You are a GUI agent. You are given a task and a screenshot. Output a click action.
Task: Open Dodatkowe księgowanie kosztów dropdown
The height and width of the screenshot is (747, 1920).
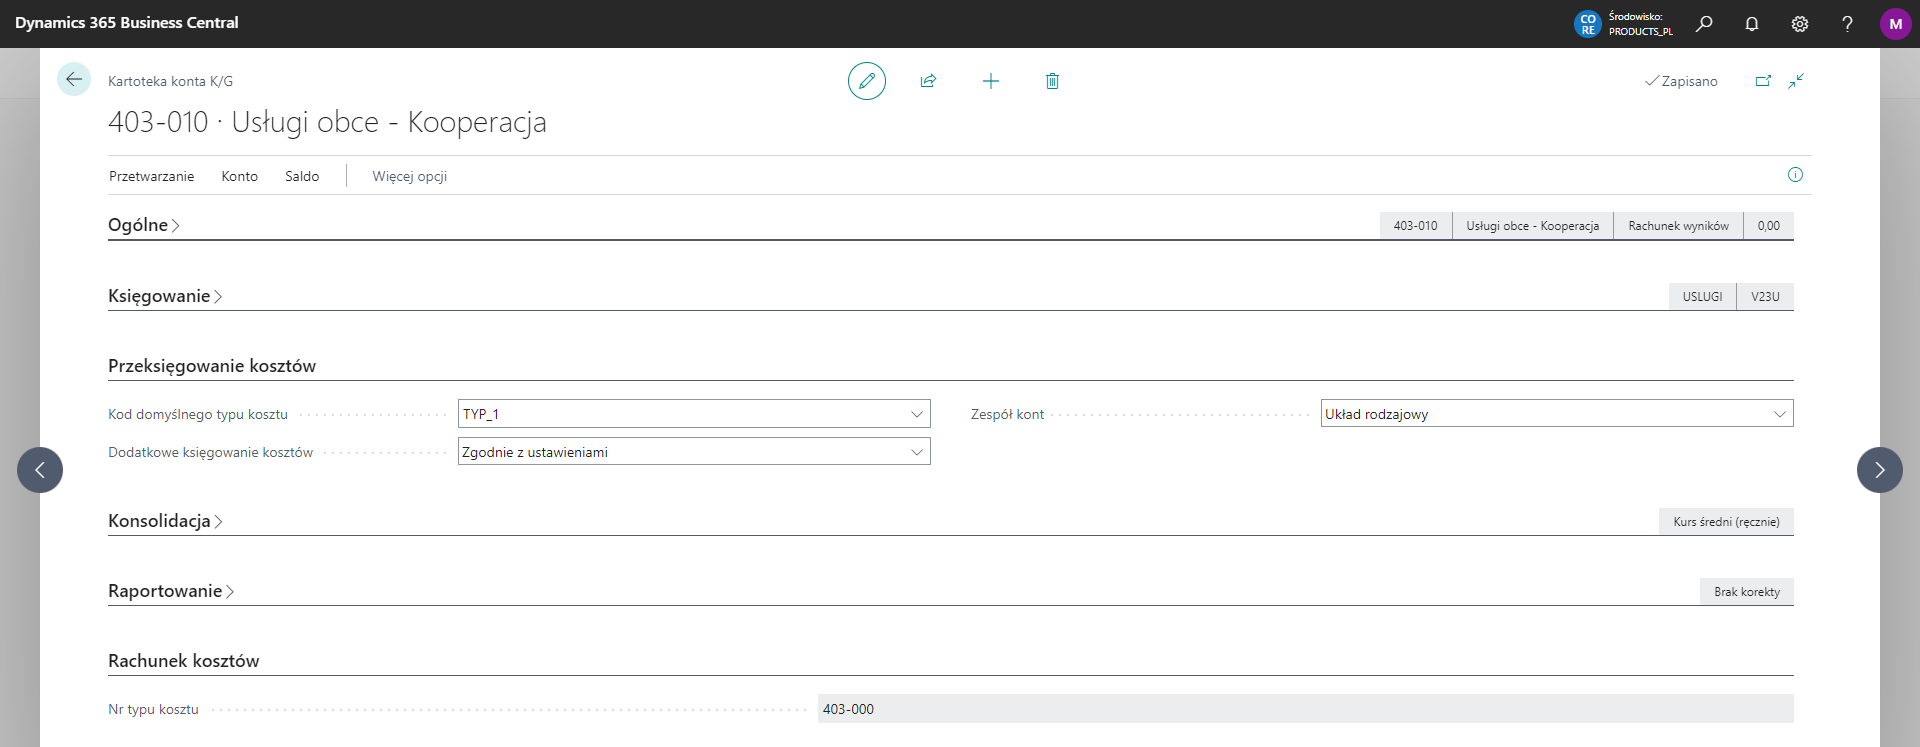coord(916,452)
